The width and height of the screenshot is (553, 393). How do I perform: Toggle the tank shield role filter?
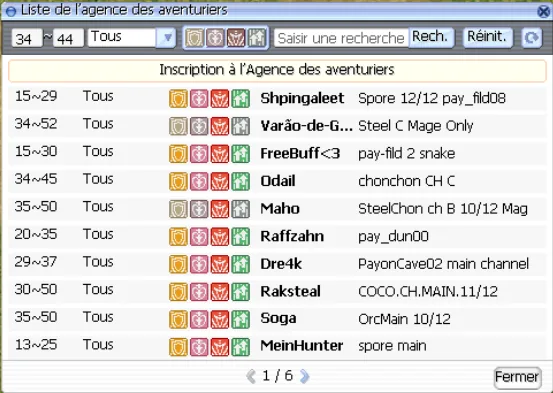point(195,38)
